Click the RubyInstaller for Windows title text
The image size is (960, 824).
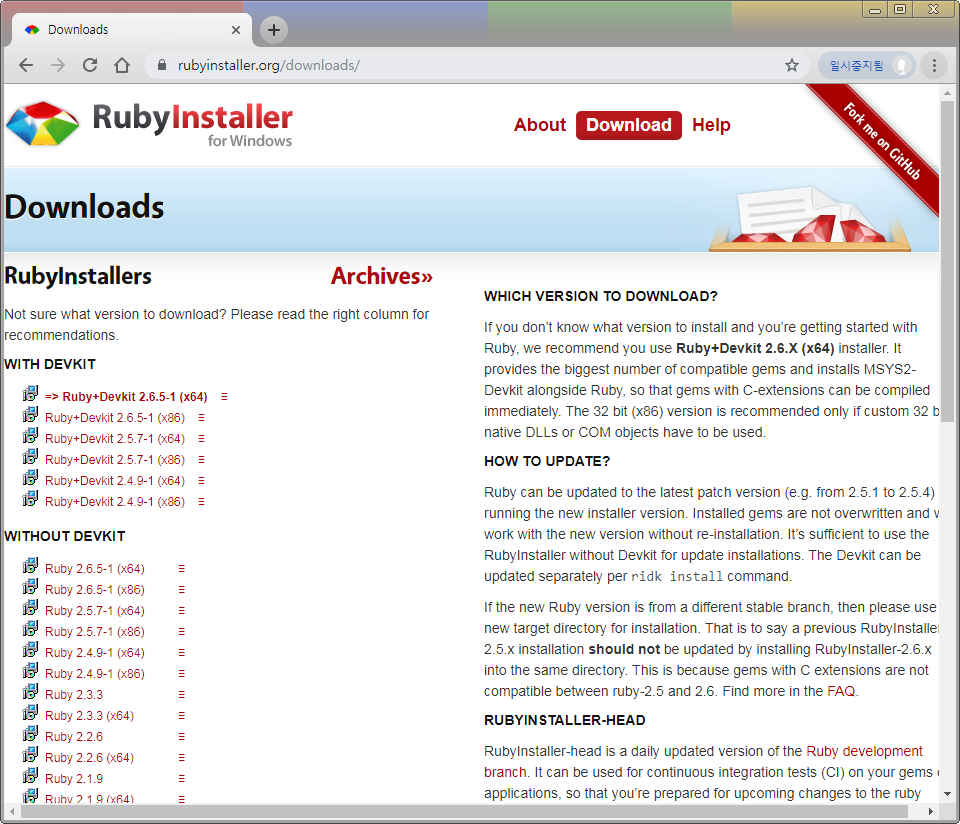pos(192,125)
